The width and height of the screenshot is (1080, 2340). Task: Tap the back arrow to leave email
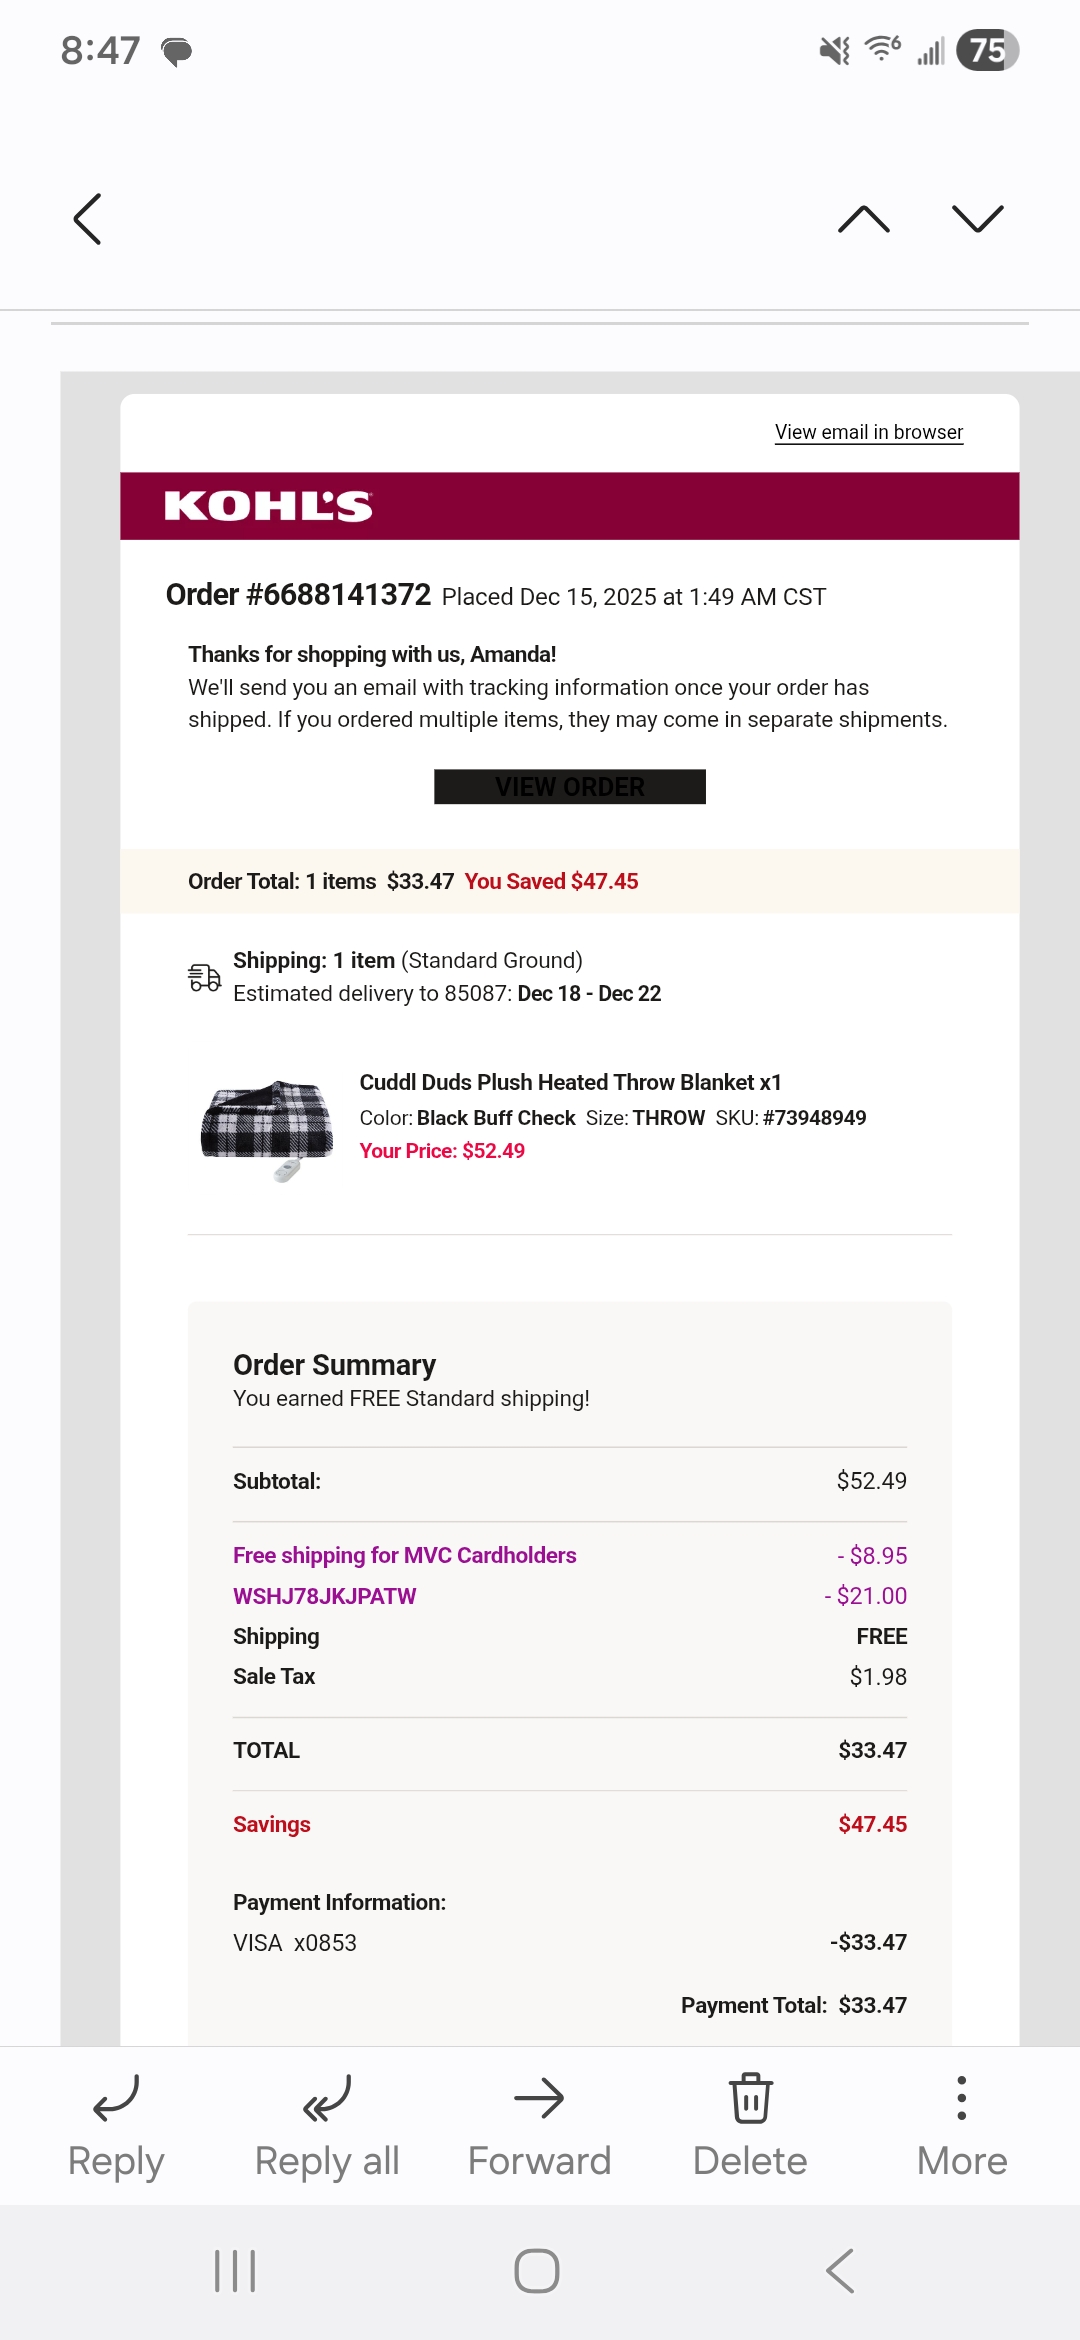pyautogui.click(x=88, y=219)
